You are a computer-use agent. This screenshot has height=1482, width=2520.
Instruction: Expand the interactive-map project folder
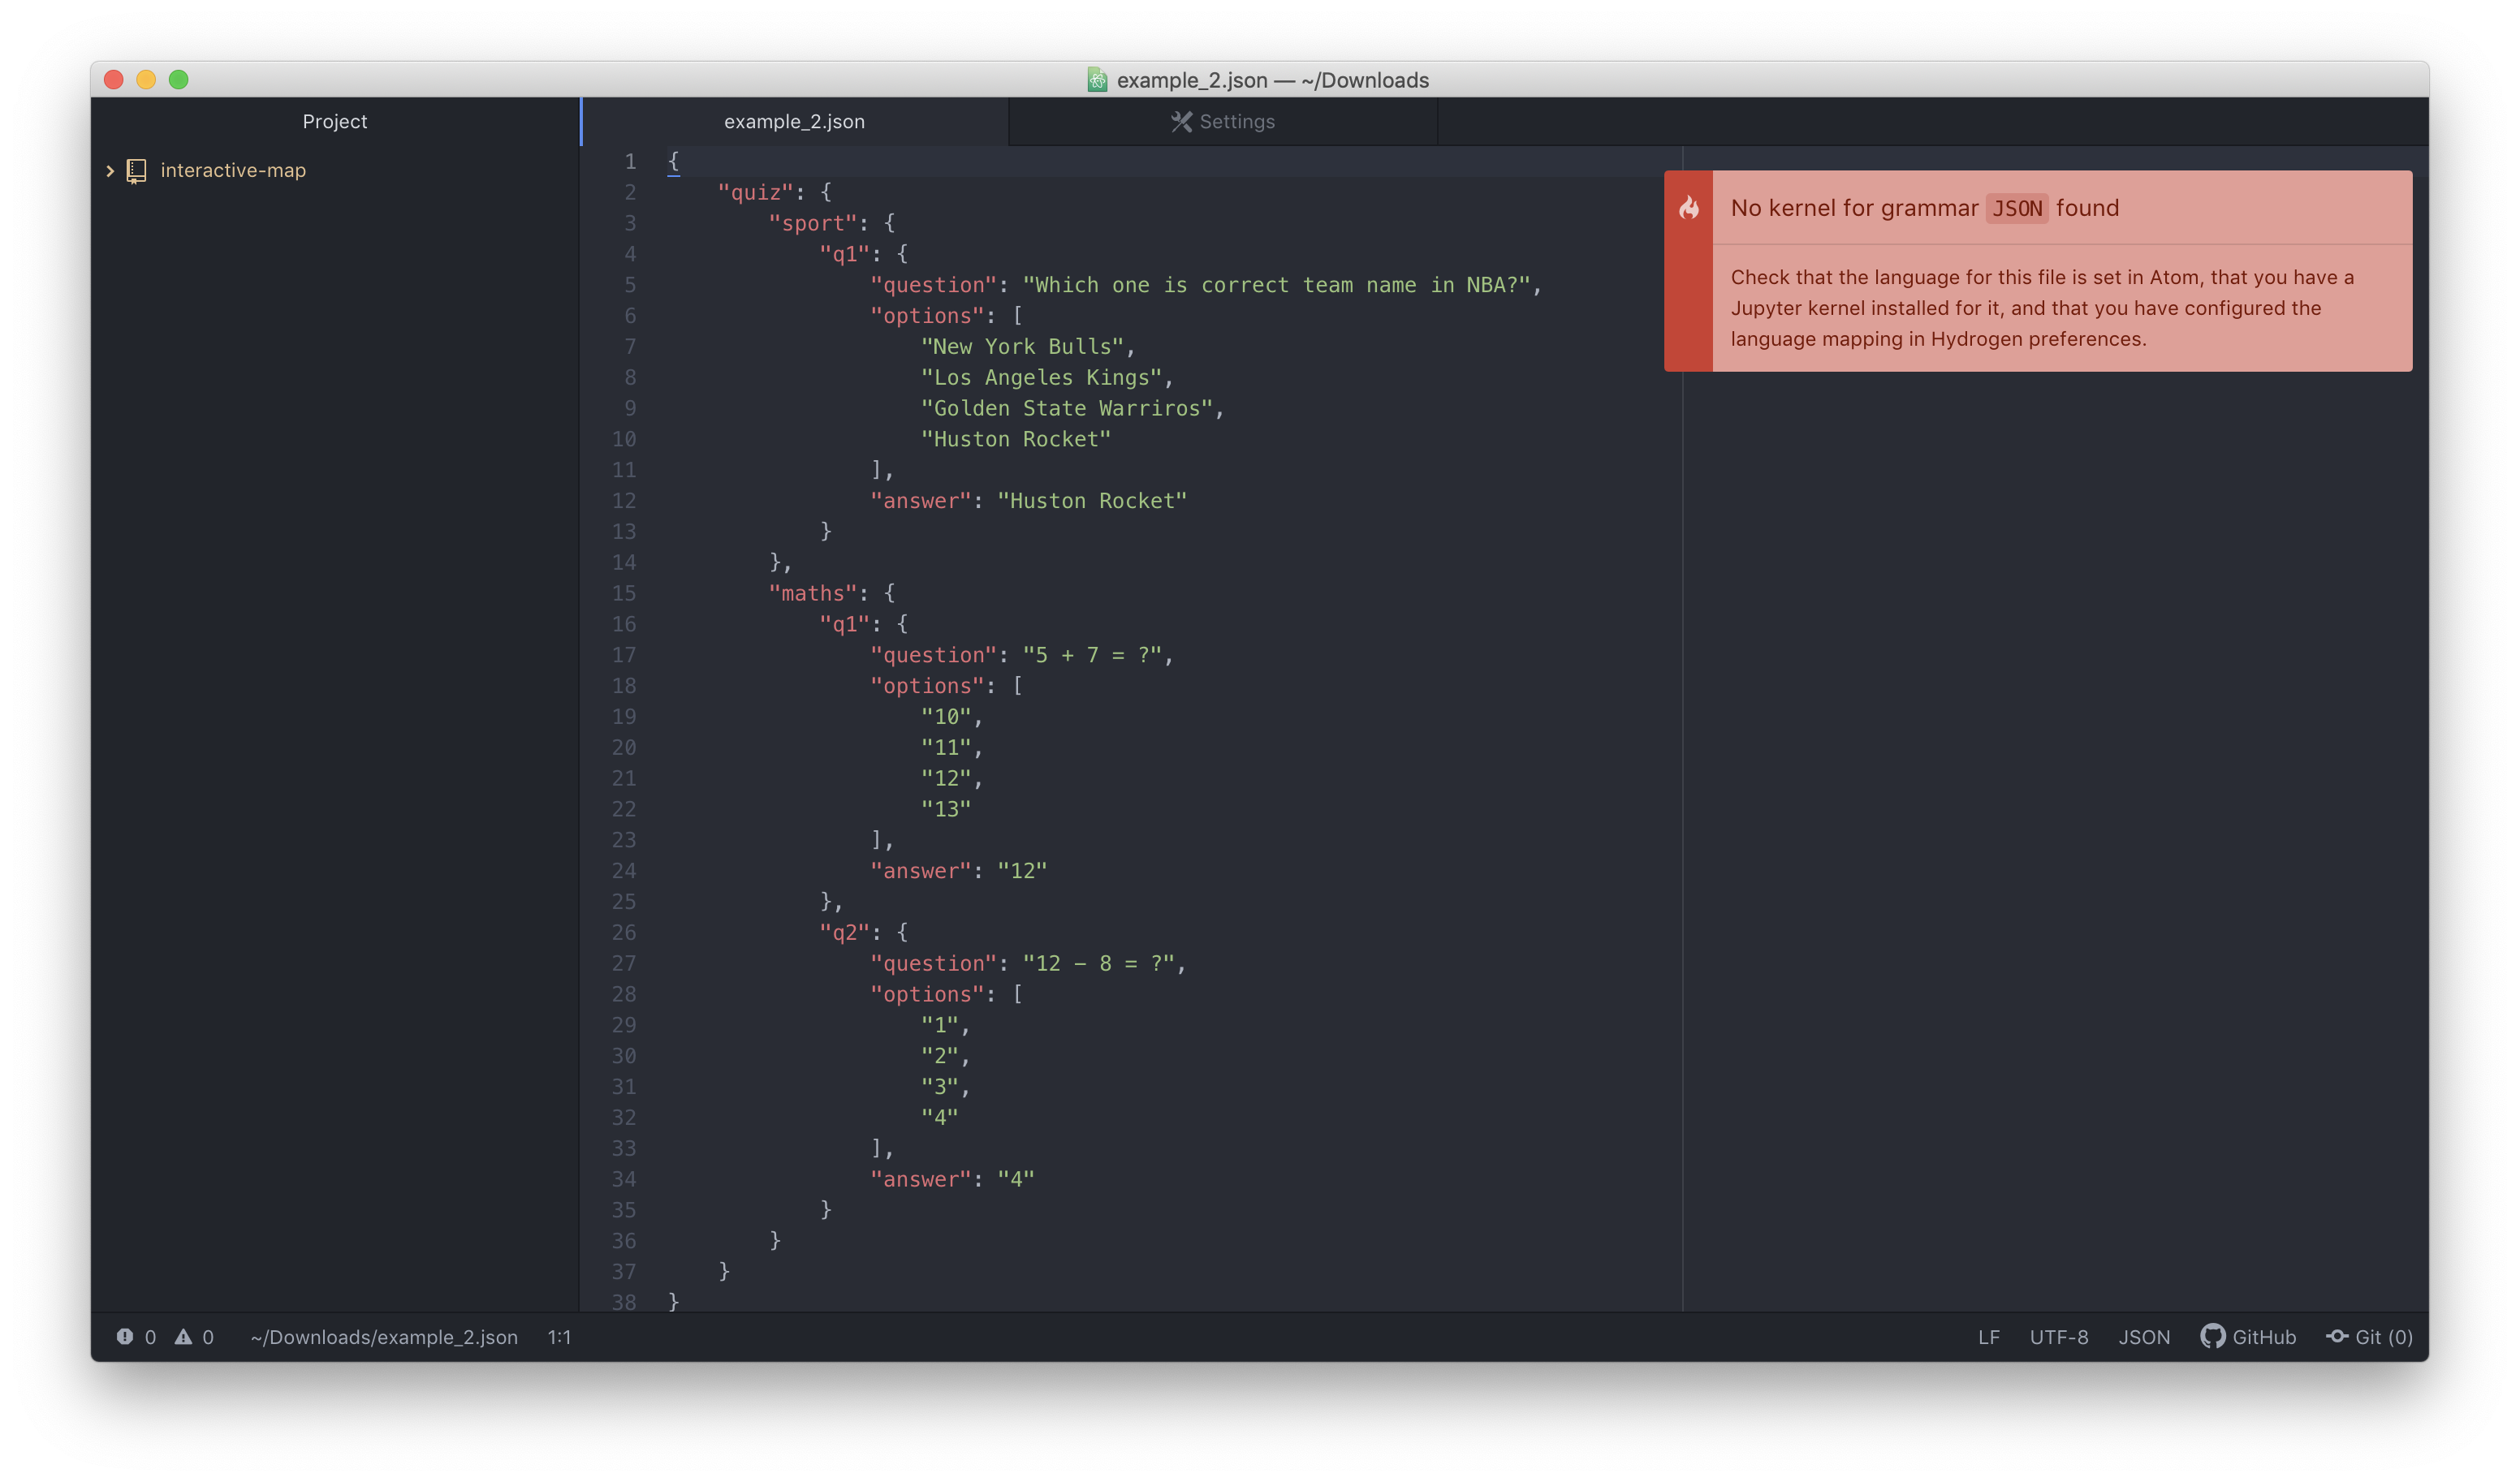click(x=110, y=170)
